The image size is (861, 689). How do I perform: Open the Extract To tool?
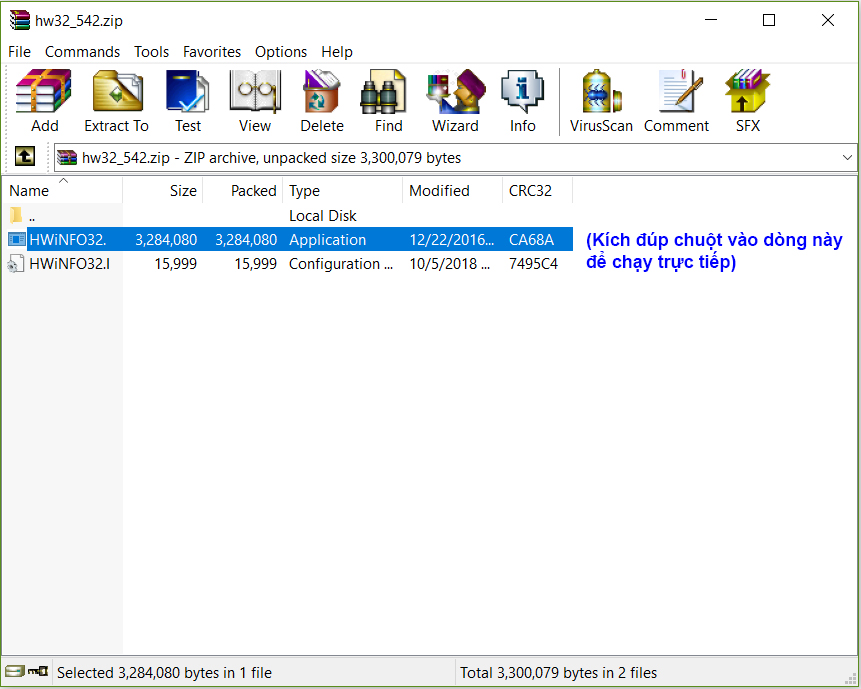116,100
